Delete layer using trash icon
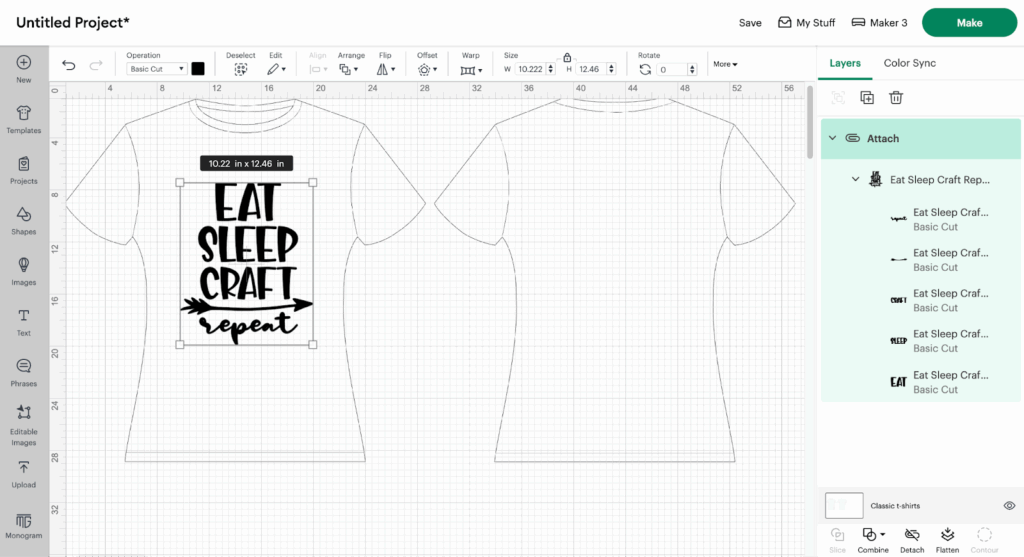 pyautogui.click(x=896, y=97)
